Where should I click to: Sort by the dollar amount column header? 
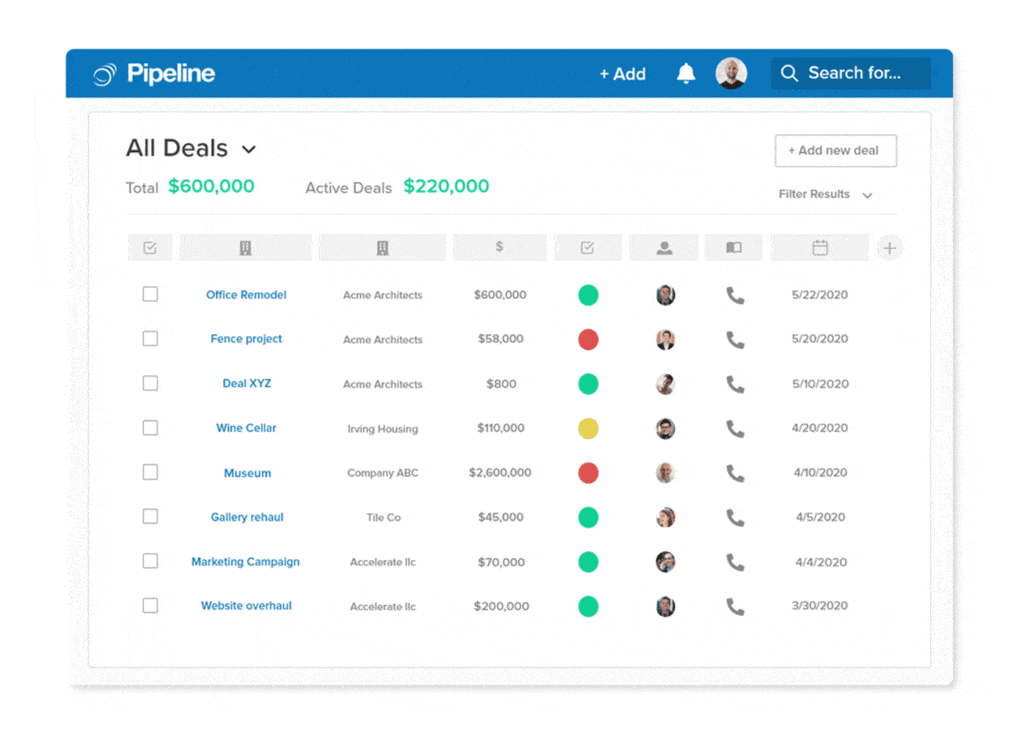coord(499,248)
